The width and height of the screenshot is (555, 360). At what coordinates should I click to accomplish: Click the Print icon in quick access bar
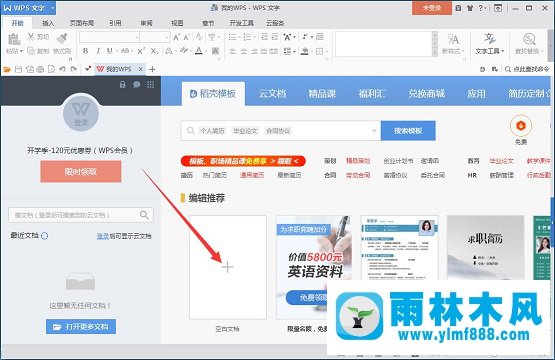[x=40, y=69]
